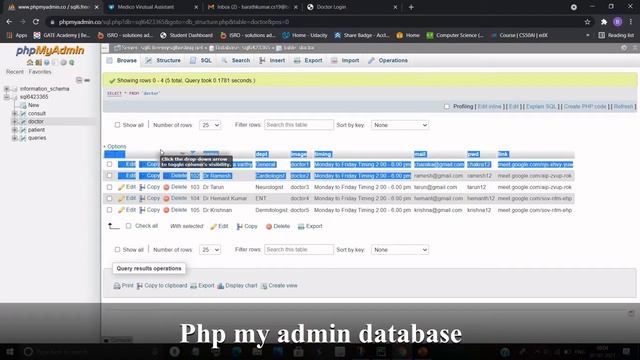This screenshot has width=640, height=360.
Task: Click Copy to clipboard in results operations
Action: 162,286
